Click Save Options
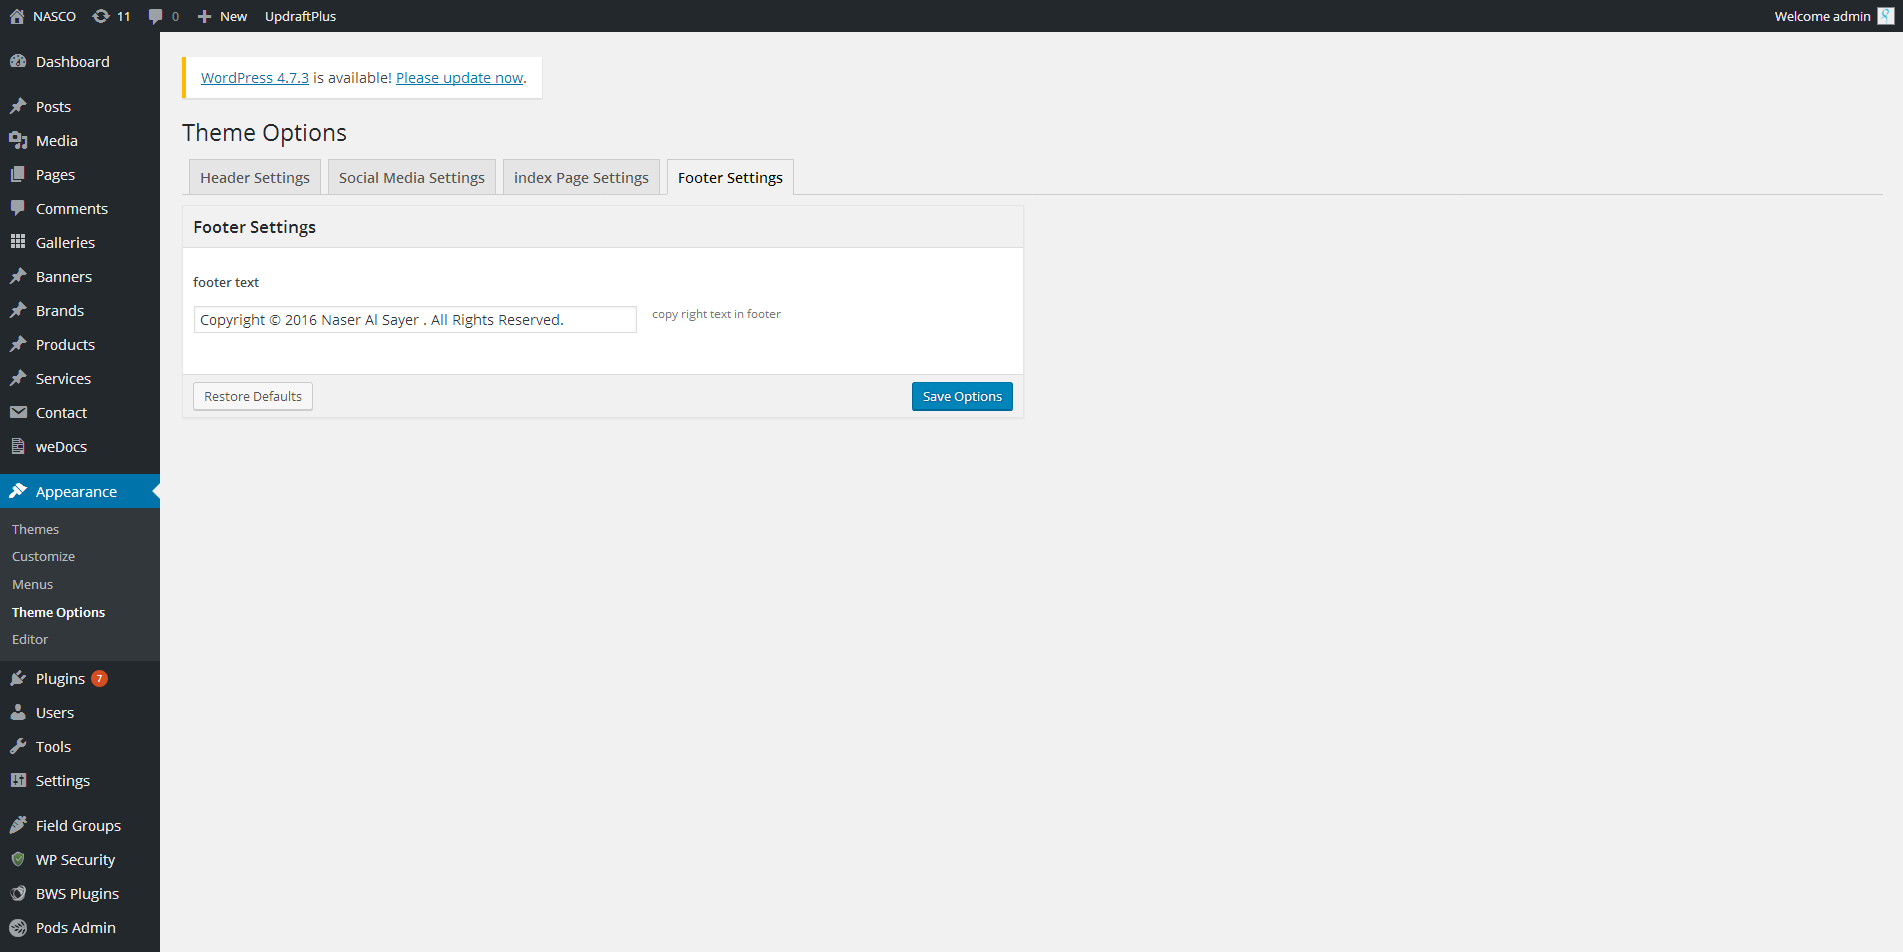Viewport: 1903px width, 952px height. click(961, 396)
